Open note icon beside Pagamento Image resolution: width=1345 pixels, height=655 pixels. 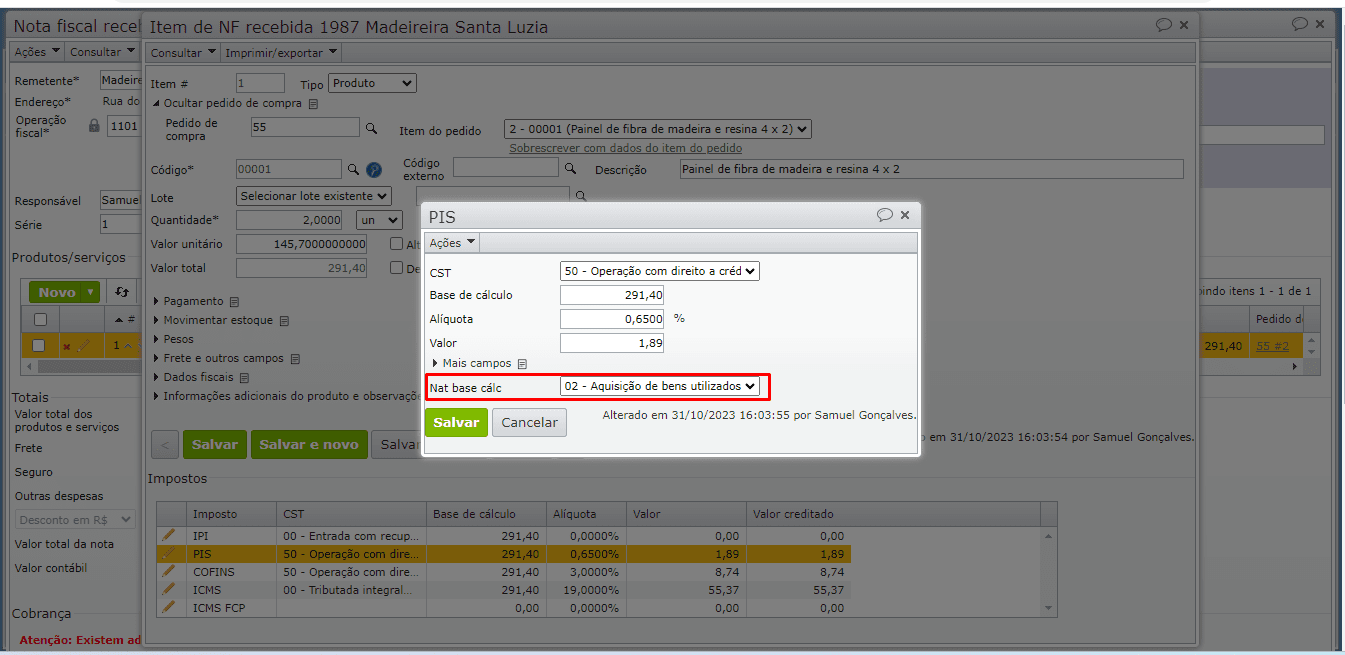tap(234, 301)
